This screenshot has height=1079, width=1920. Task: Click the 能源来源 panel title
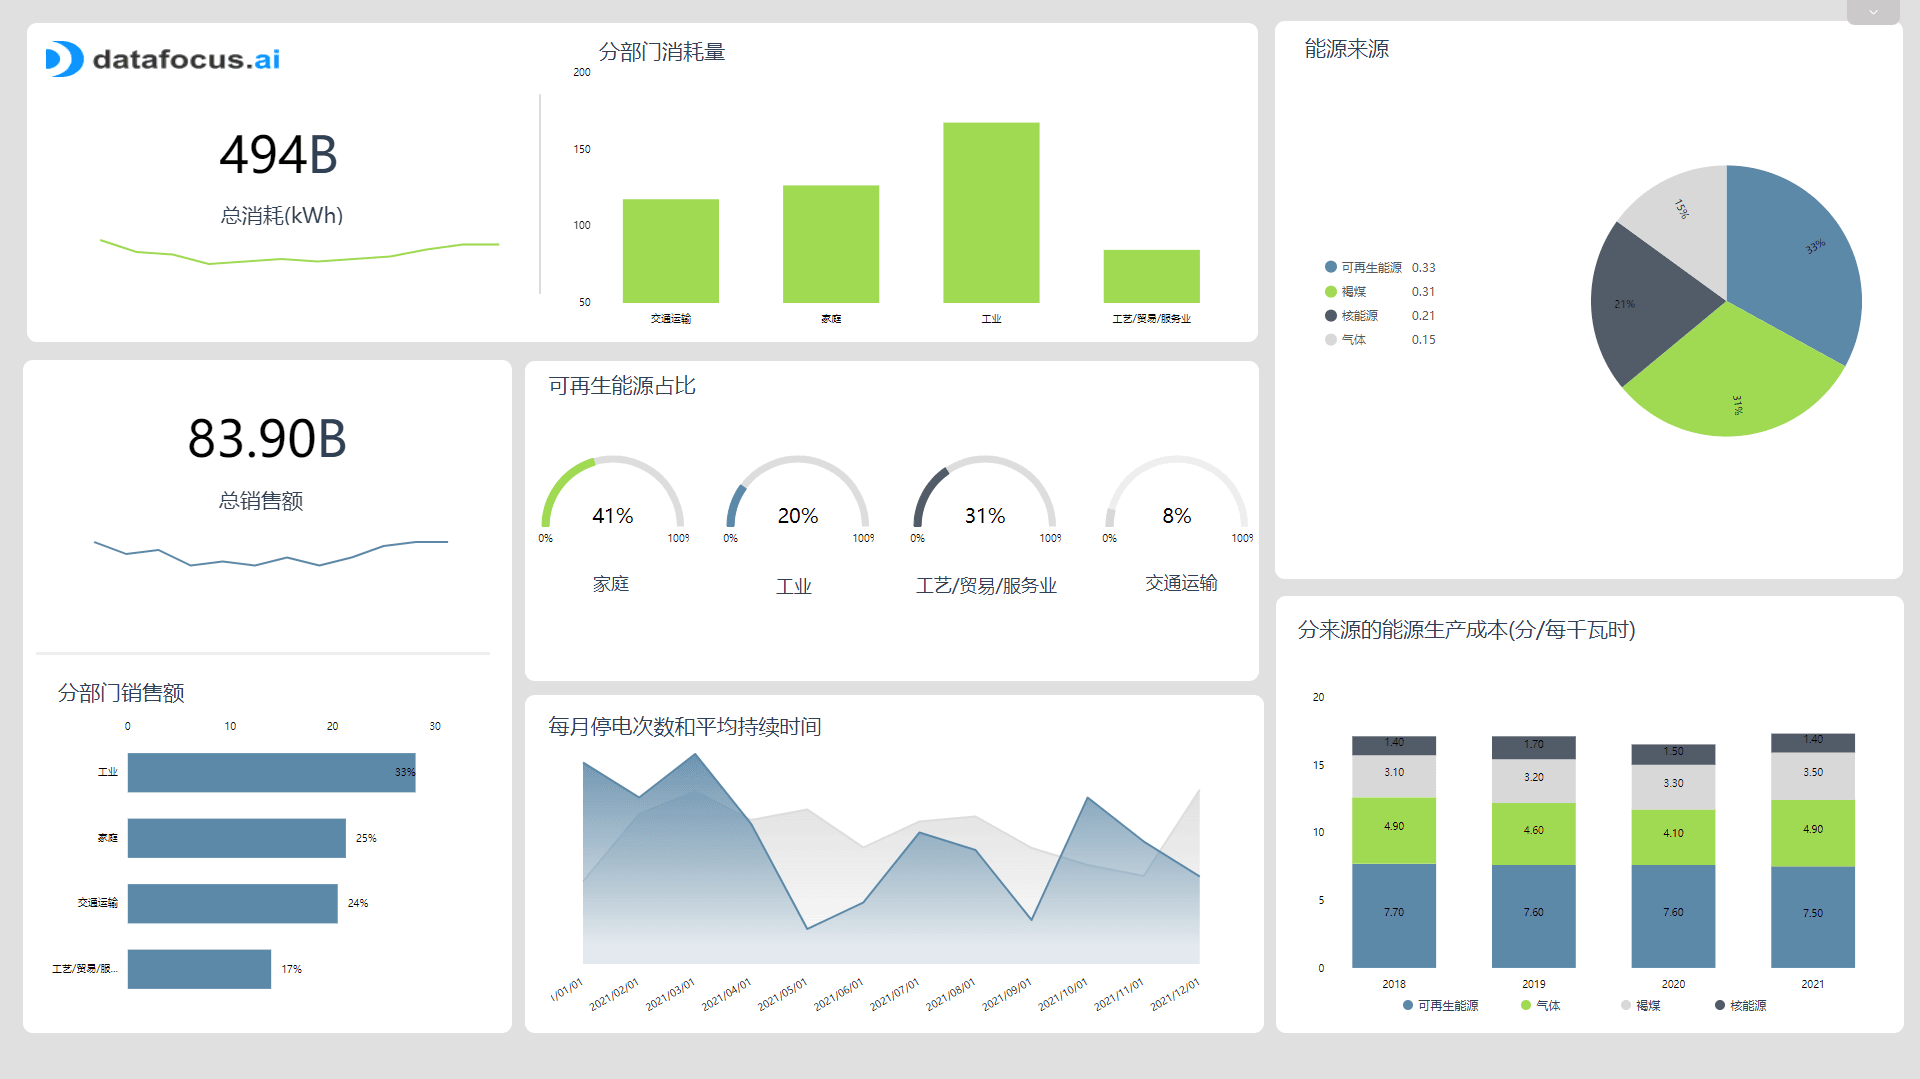coord(1346,49)
